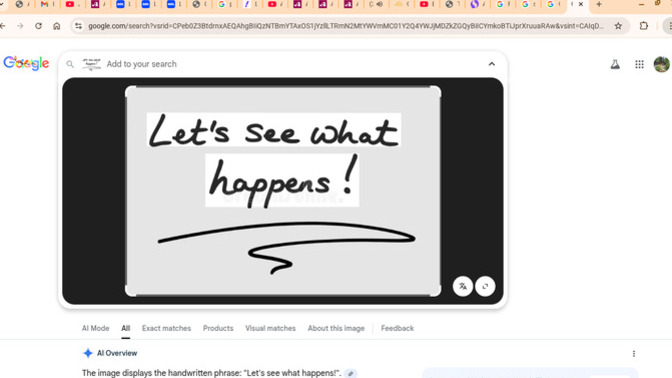Screen dimensions: 672x378
Task: Open the Google apps grid icon
Action: coord(639,64)
